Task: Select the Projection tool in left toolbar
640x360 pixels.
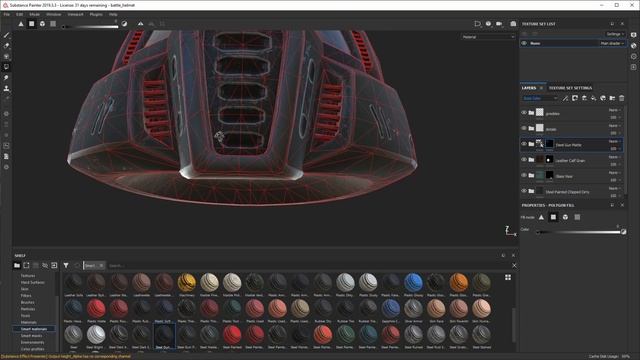Action: coord(6,56)
